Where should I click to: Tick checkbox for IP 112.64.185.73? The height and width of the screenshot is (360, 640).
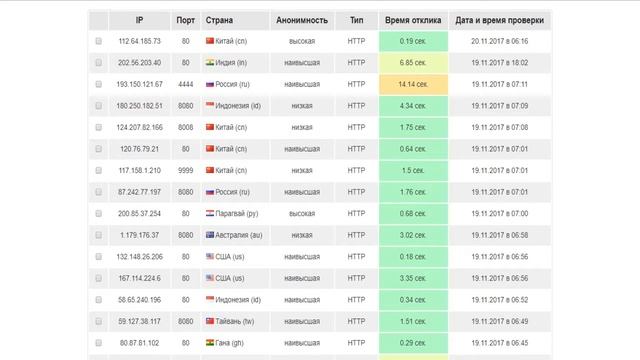98,41
